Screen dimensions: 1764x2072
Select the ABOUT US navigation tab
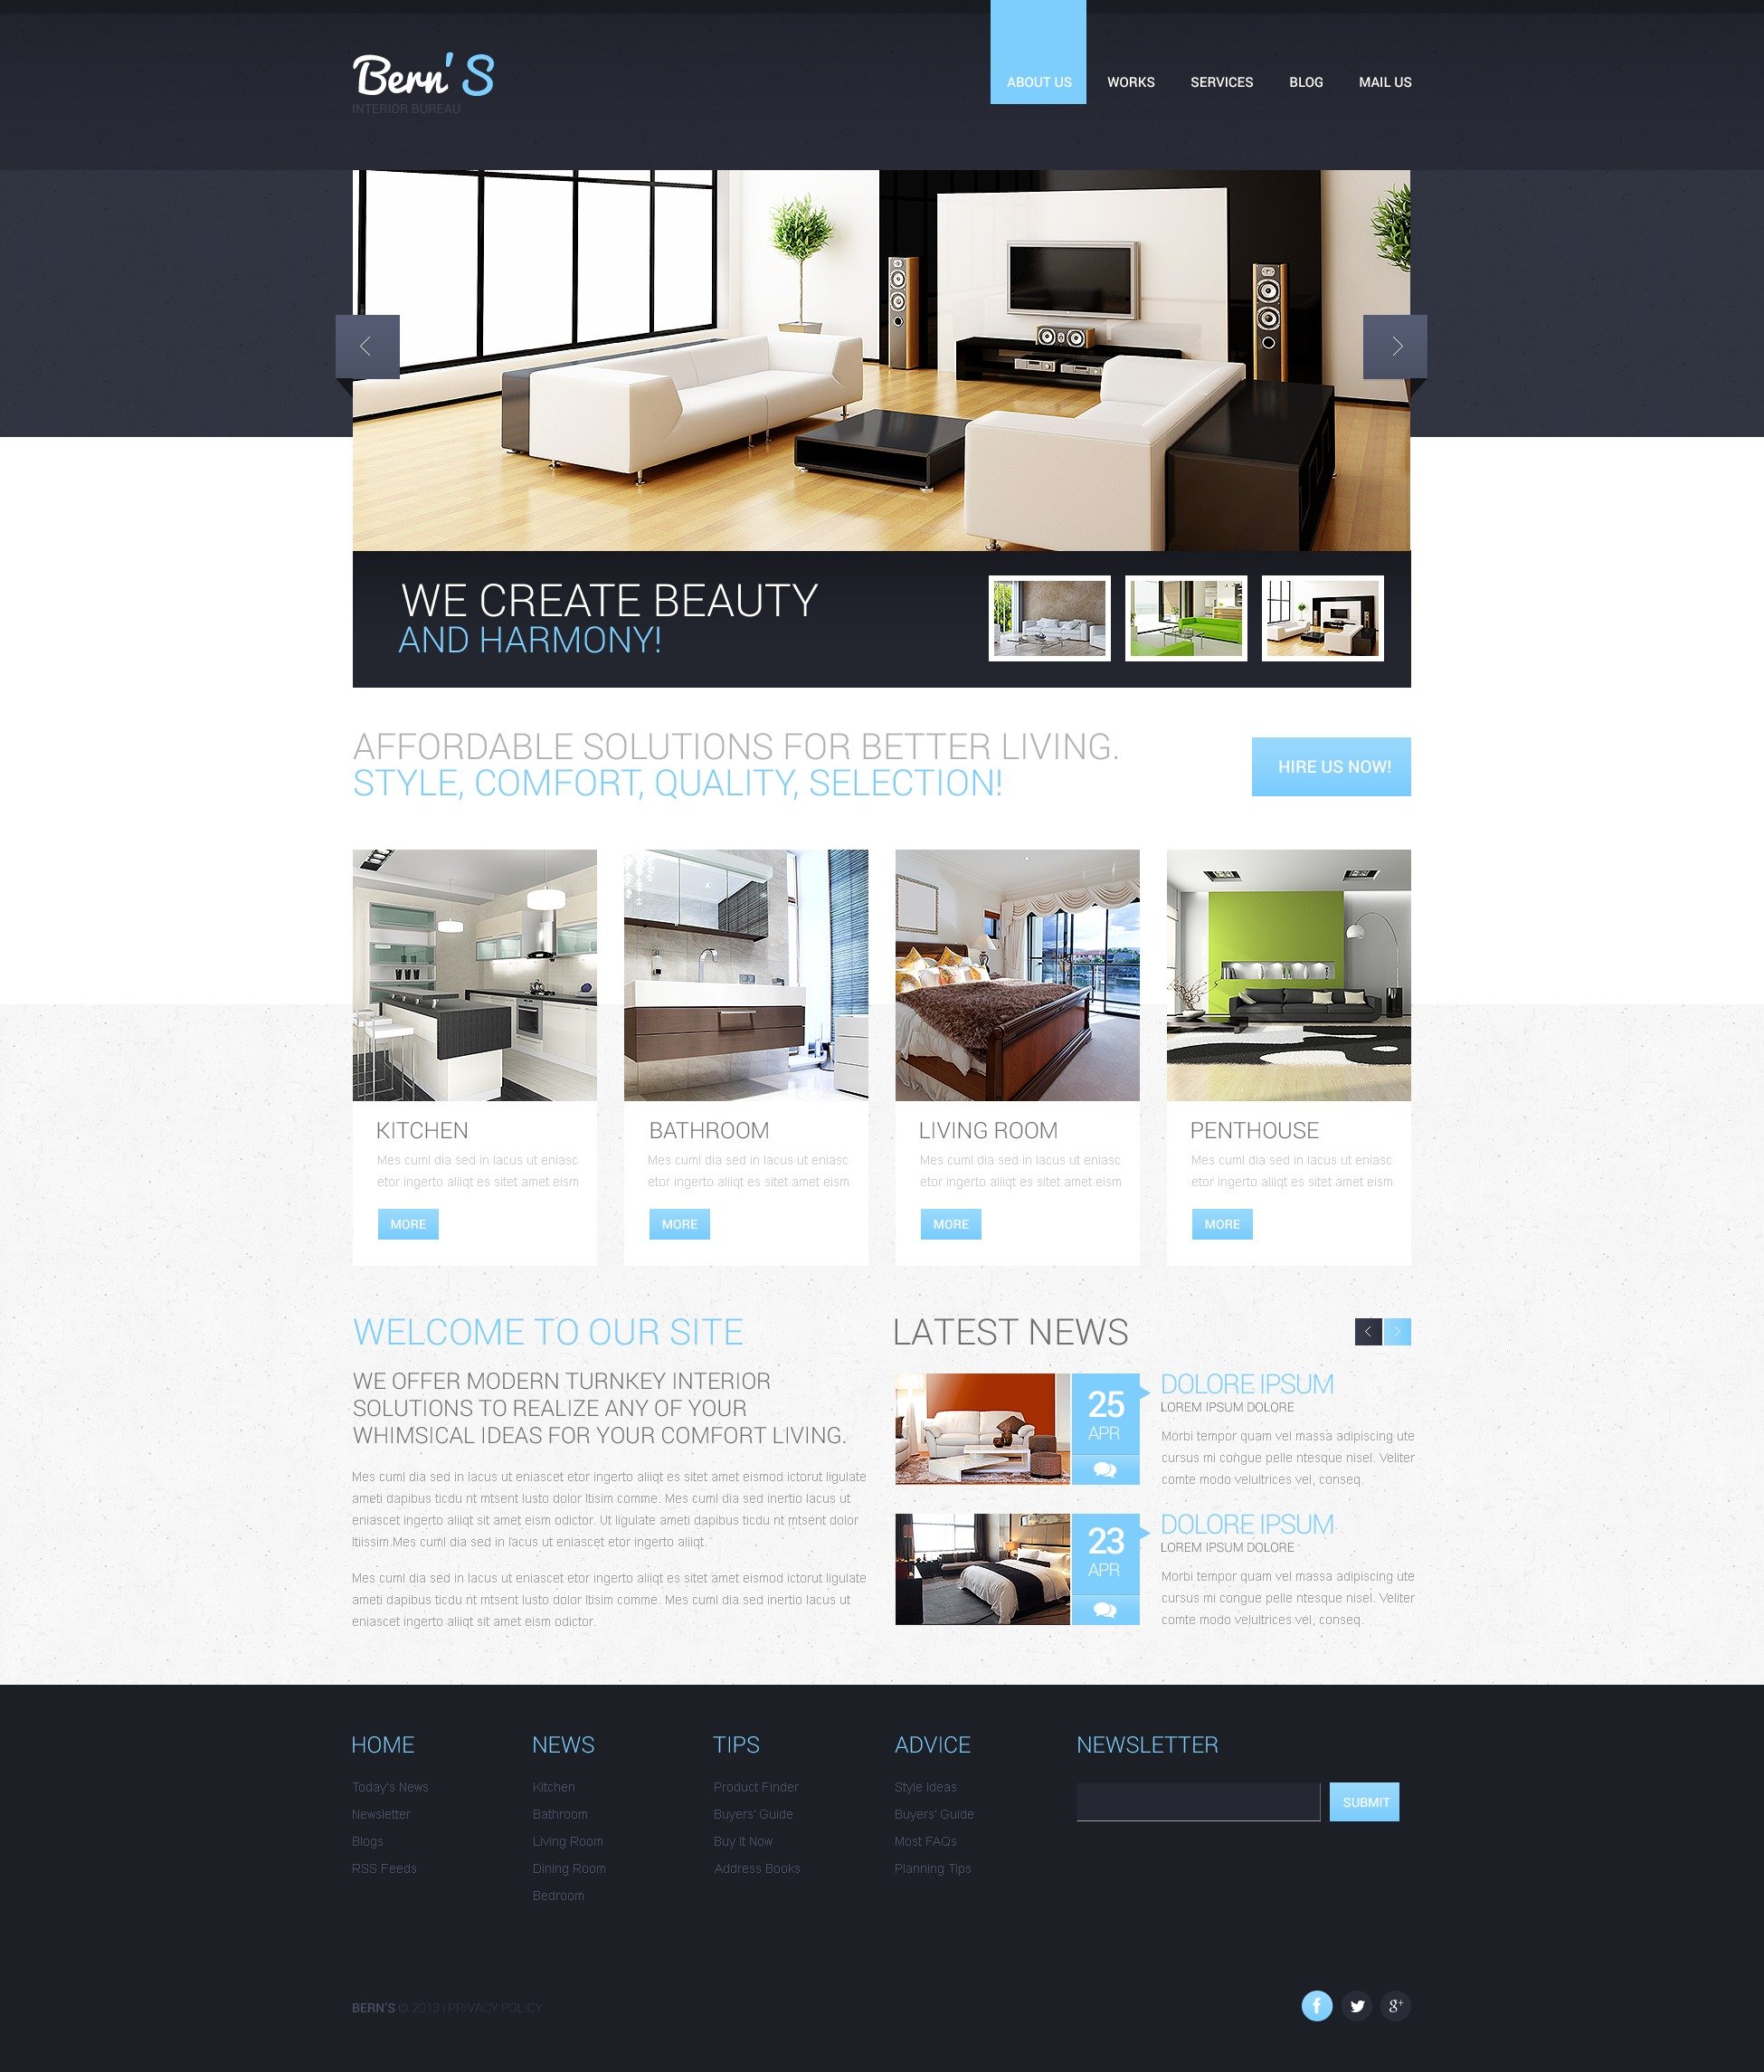click(x=1034, y=81)
